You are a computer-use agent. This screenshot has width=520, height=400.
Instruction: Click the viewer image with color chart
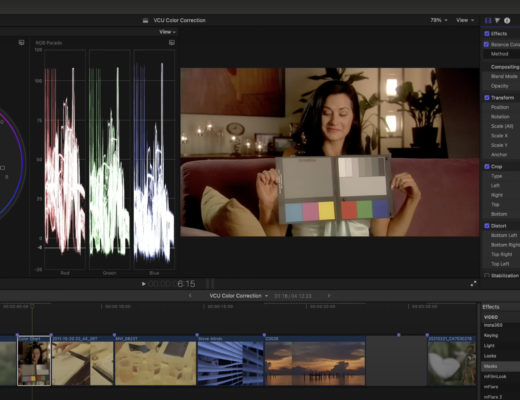330,152
